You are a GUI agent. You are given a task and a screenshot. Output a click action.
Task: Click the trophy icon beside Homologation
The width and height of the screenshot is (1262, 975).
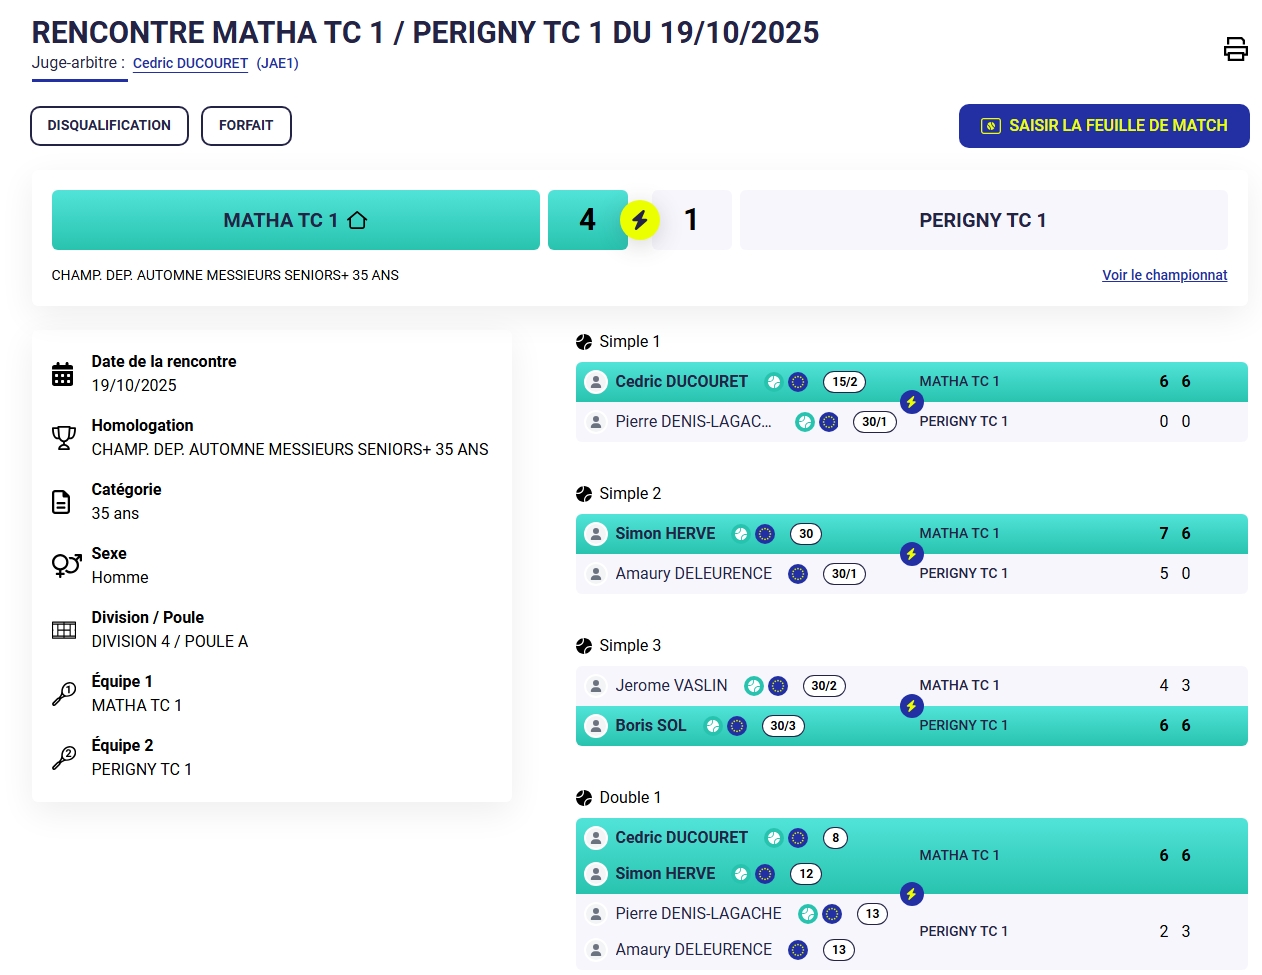pos(63,438)
